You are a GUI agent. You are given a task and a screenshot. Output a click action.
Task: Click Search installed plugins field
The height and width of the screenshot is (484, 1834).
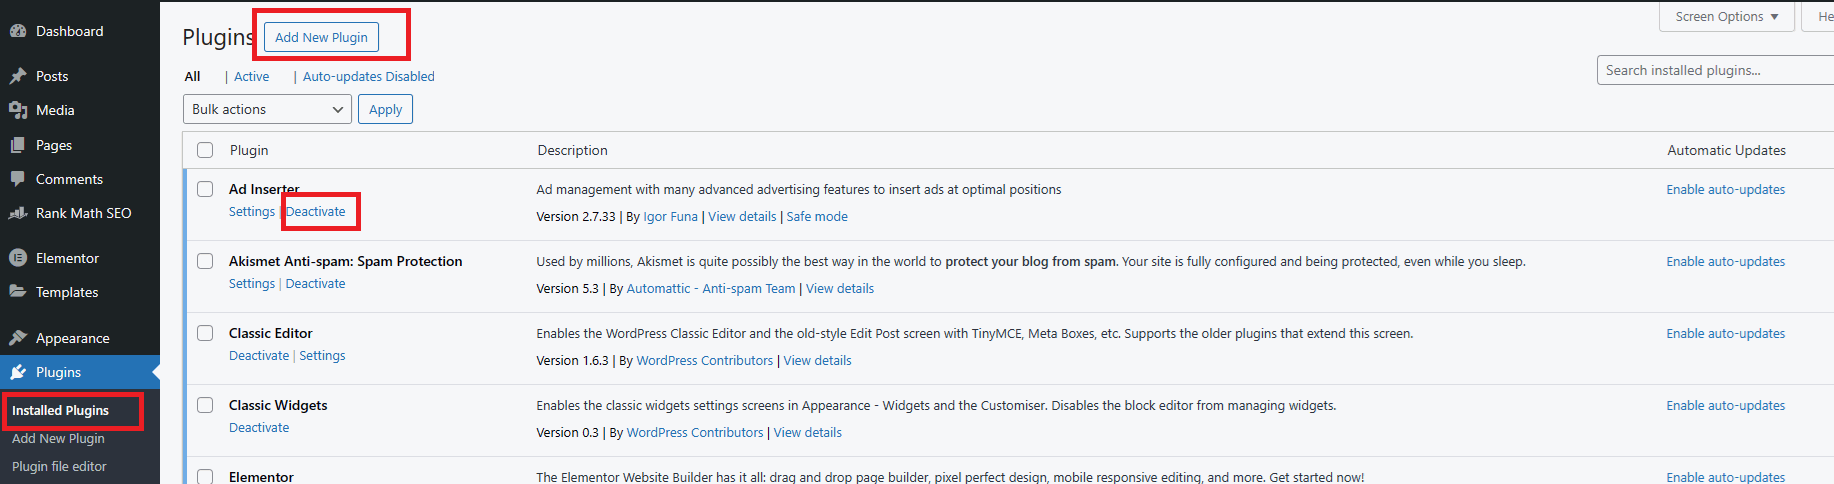tap(1715, 70)
